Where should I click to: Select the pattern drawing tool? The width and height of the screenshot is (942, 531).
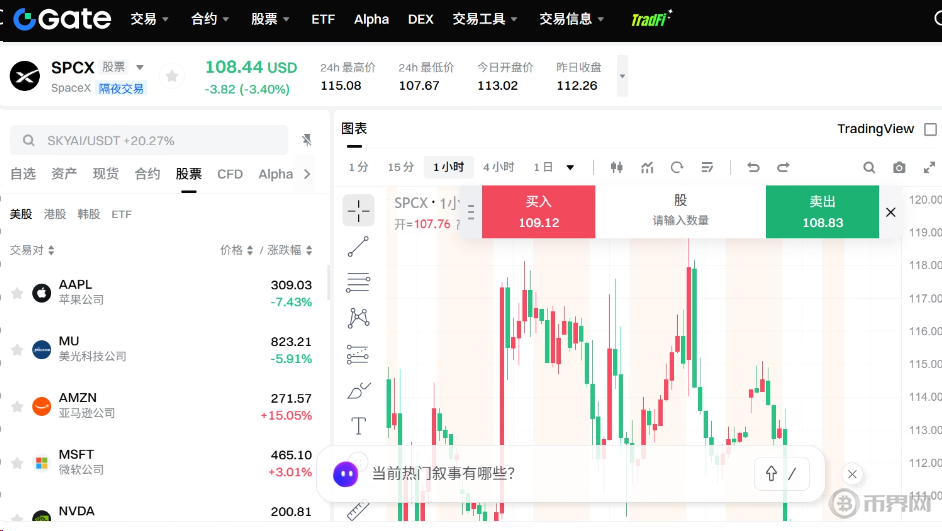point(358,318)
